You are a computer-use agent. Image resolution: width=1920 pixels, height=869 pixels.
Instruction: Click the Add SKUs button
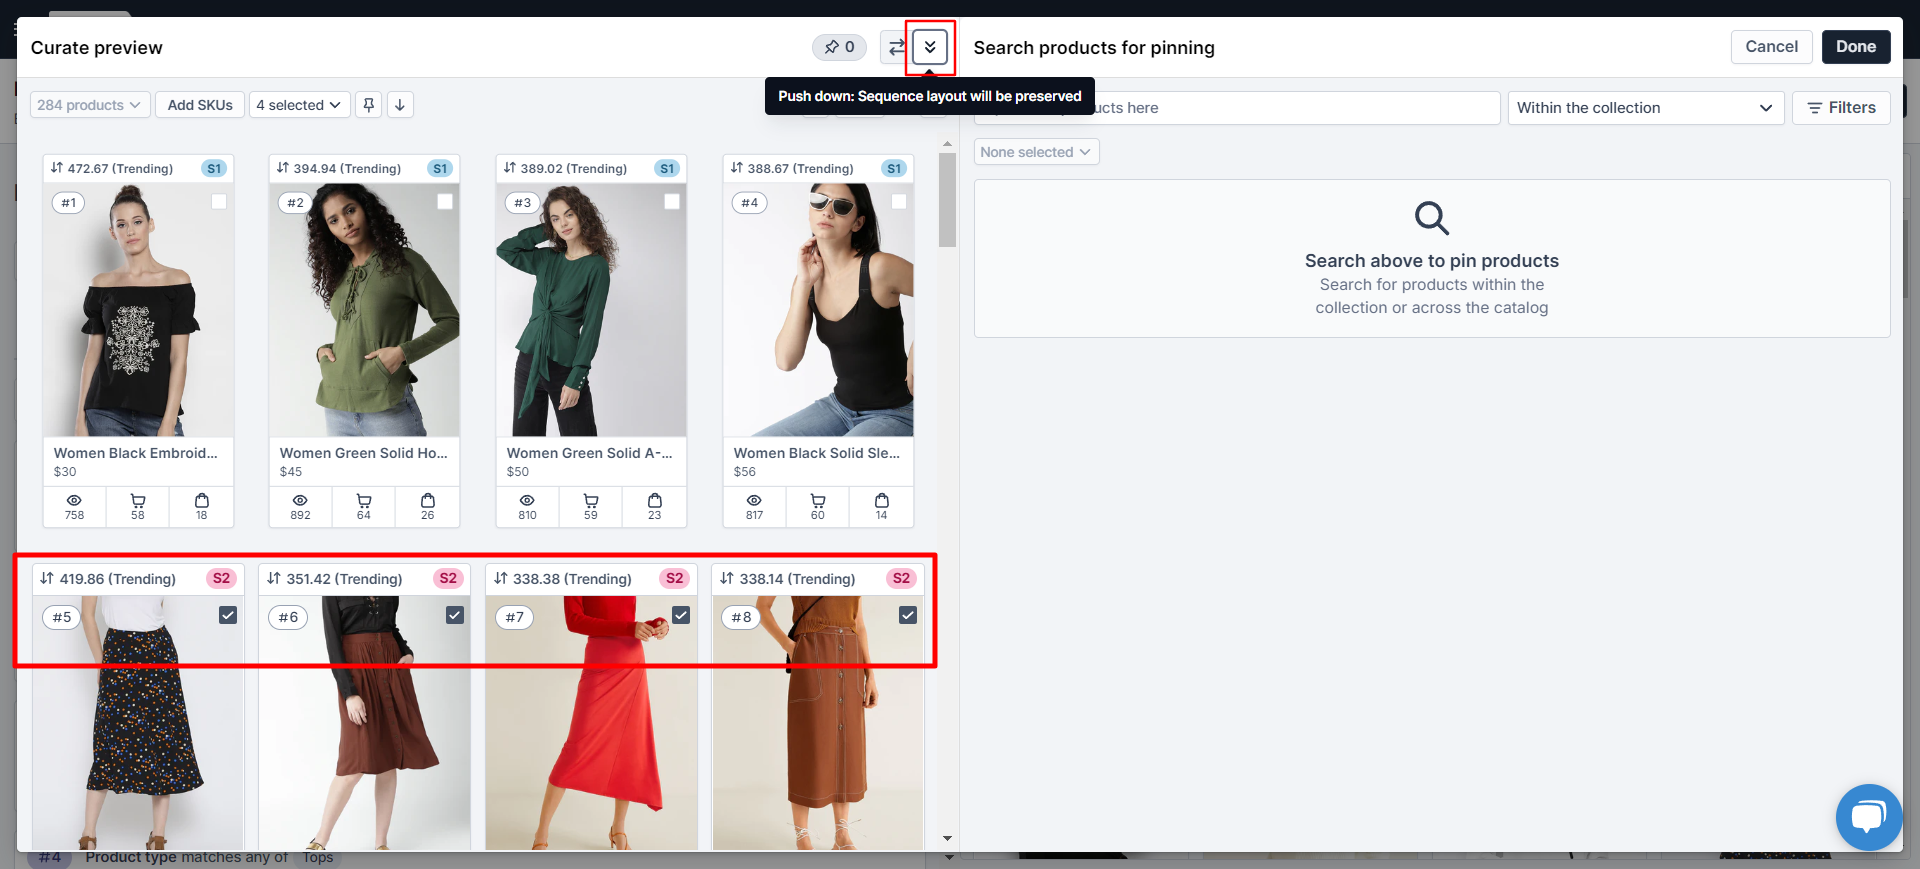point(200,105)
